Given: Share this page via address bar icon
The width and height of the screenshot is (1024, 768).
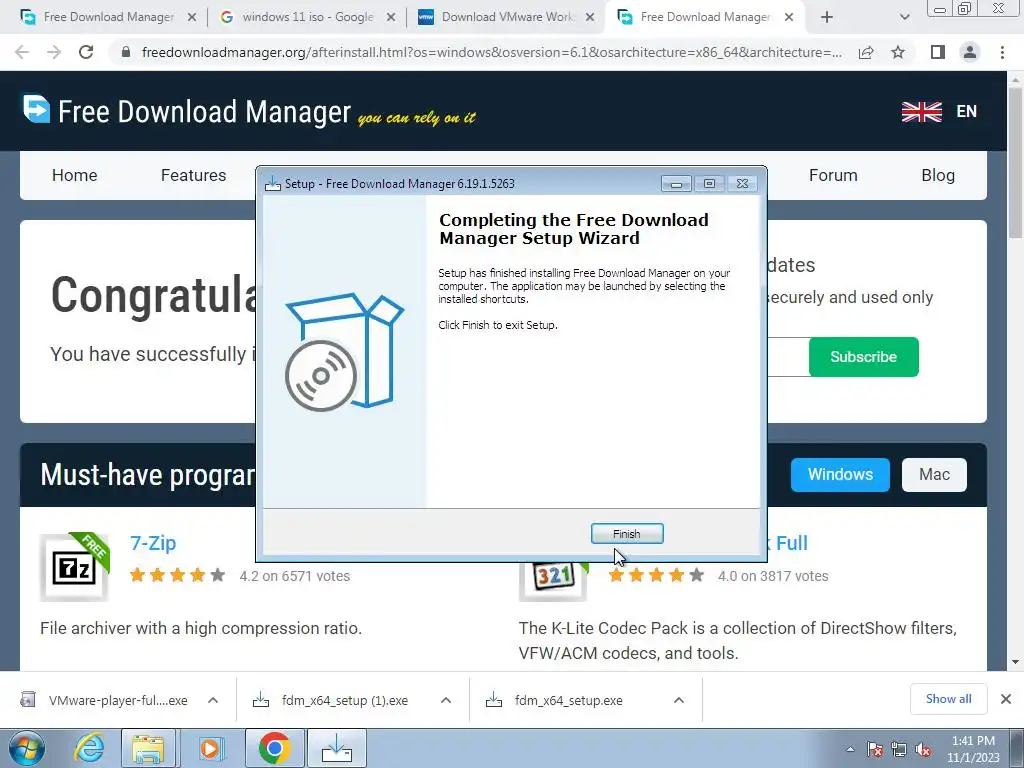Looking at the screenshot, I should pos(866,52).
